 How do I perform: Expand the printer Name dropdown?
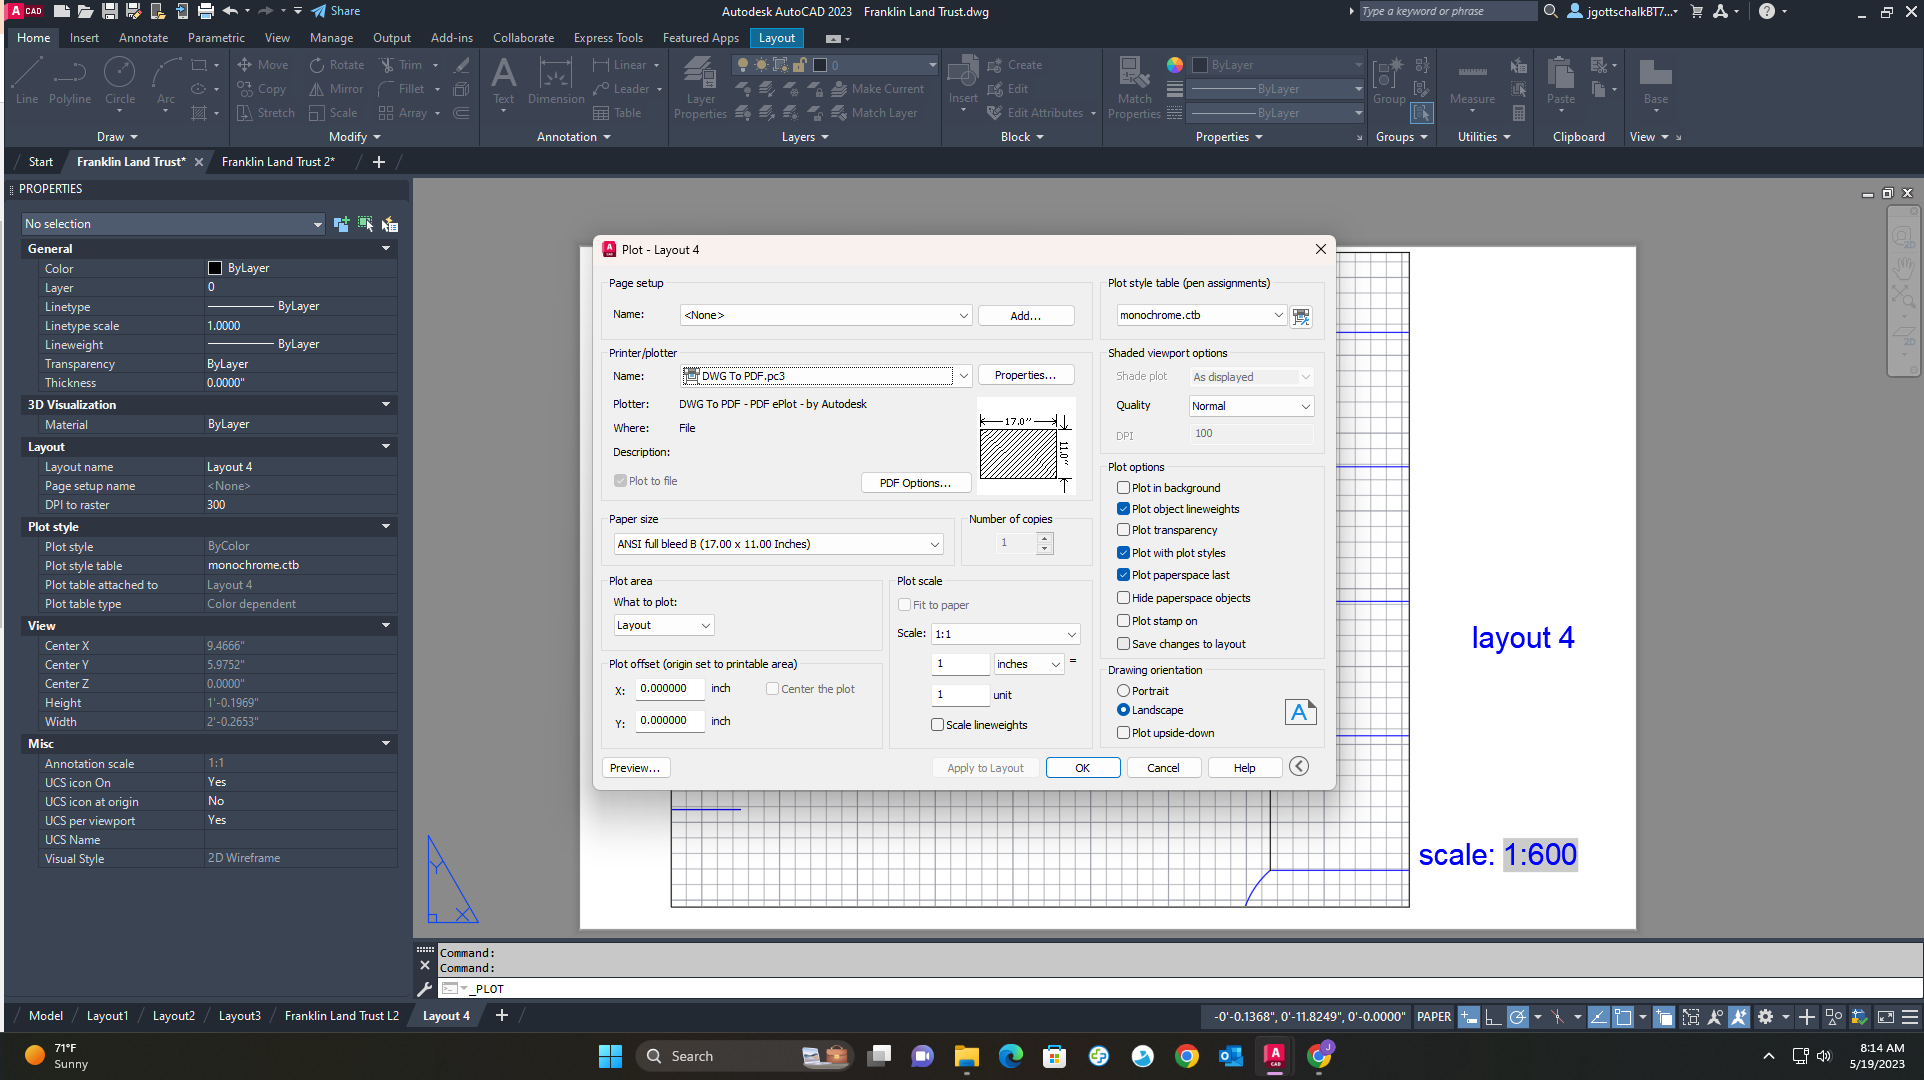click(962, 376)
